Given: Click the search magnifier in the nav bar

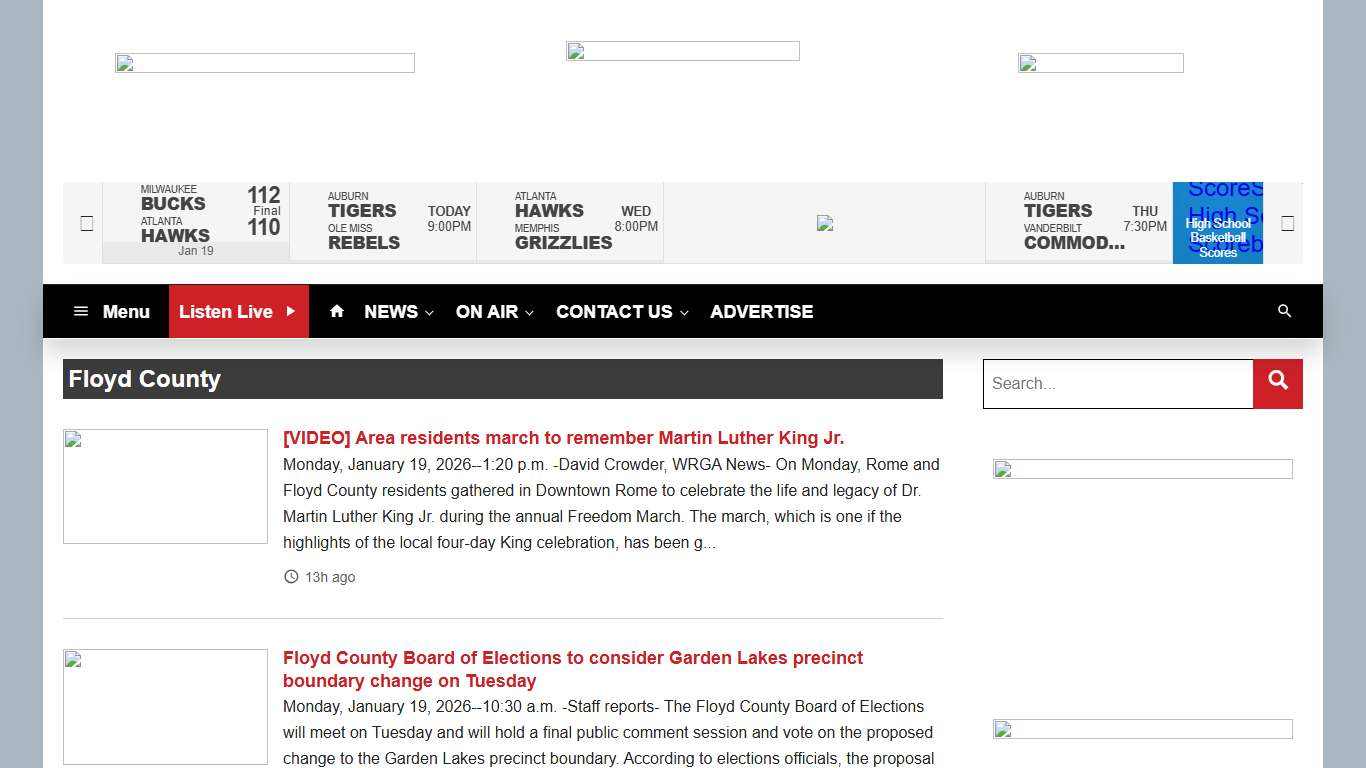Looking at the screenshot, I should point(1284,311).
